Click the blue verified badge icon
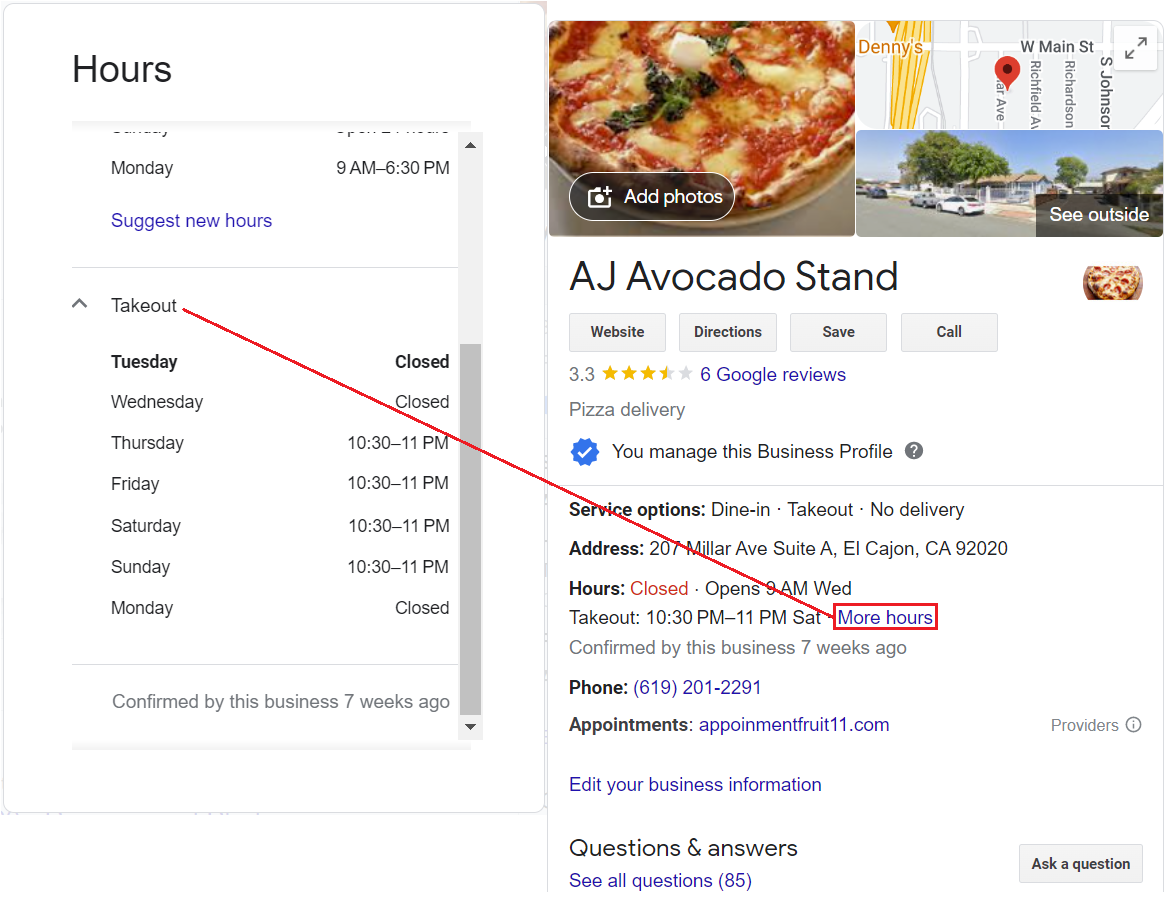This screenshot has height=903, width=1168. 585,451
